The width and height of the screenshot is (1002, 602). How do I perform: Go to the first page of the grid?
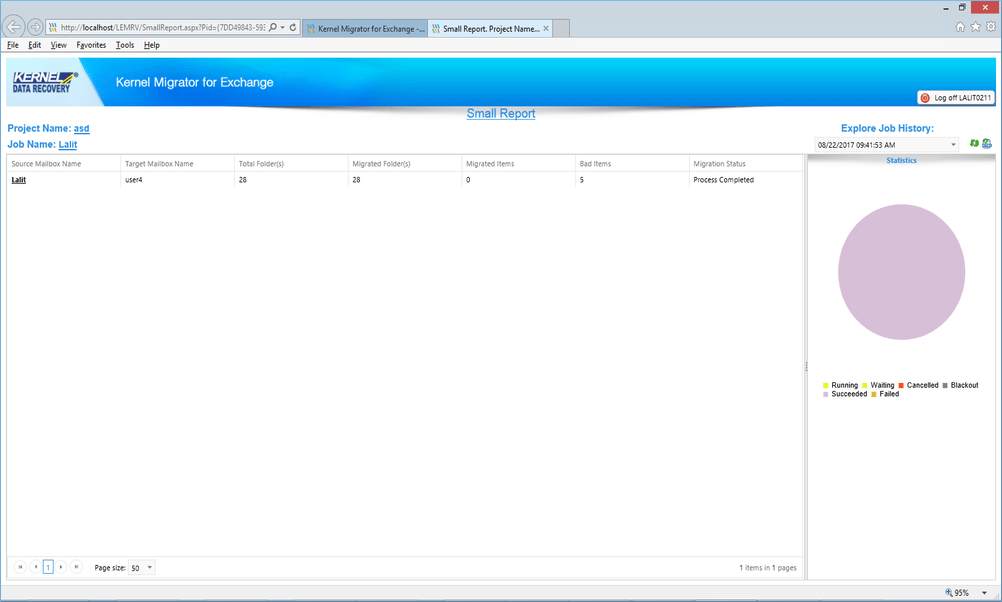[20, 567]
